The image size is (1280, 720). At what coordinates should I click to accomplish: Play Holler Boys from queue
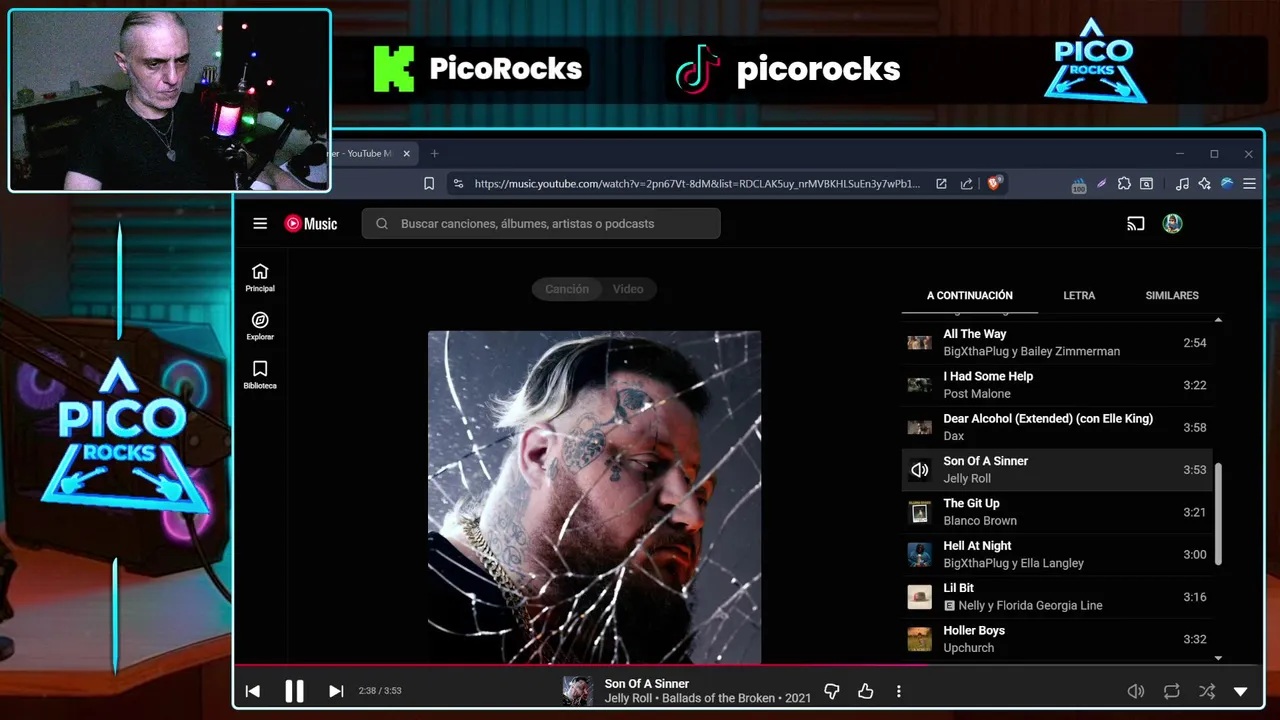(1057, 639)
